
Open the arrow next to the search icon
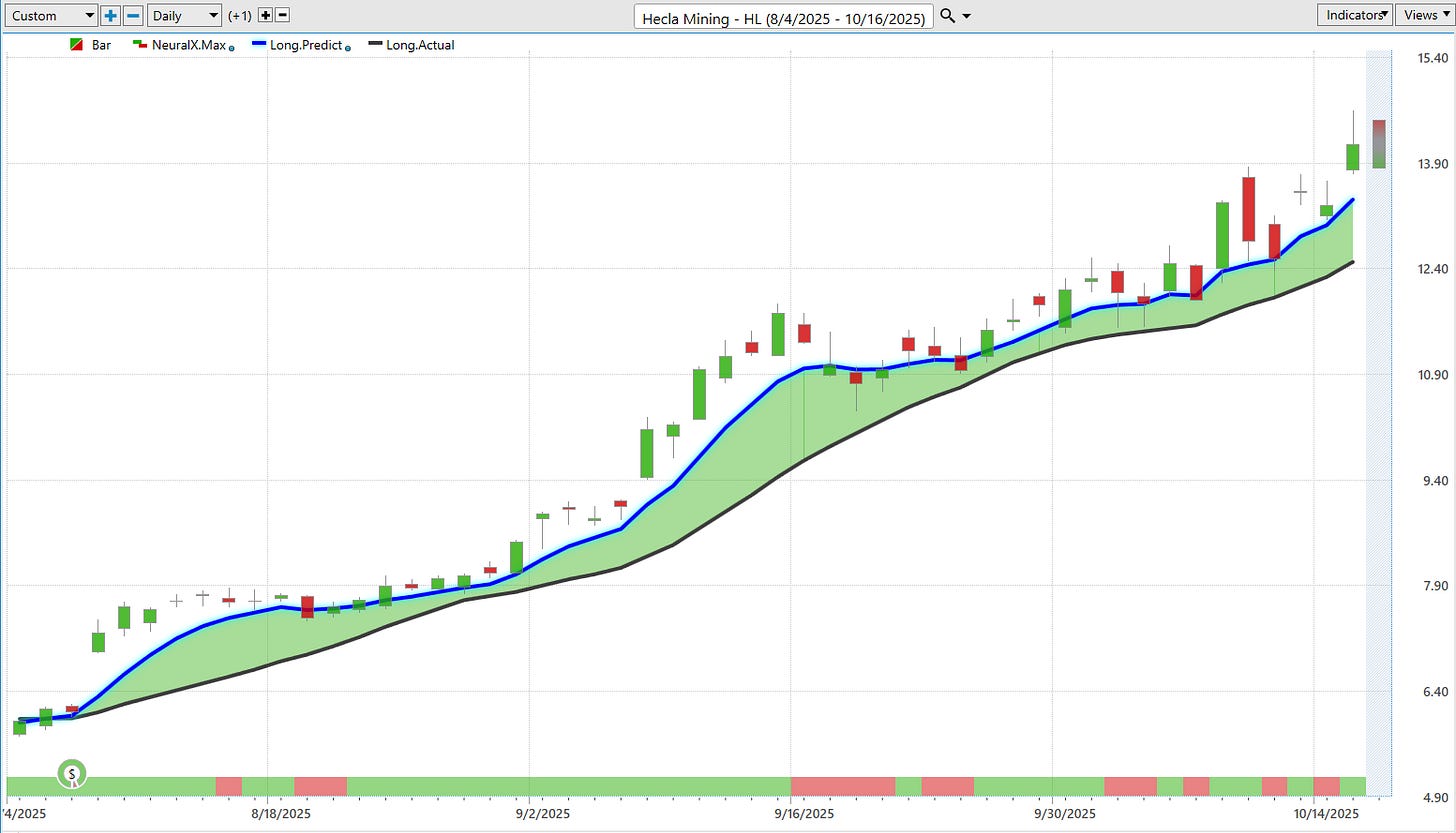[967, 17]
